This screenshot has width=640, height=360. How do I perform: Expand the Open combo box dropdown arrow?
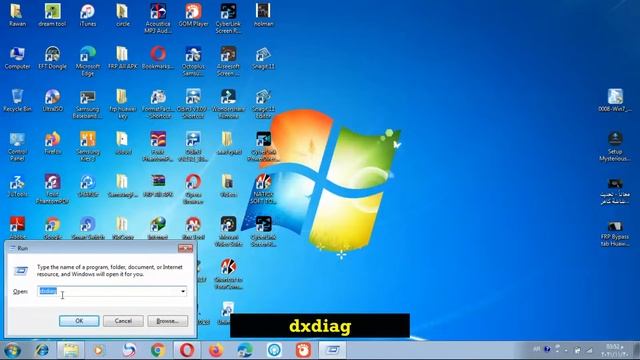[x=183, y=291]
